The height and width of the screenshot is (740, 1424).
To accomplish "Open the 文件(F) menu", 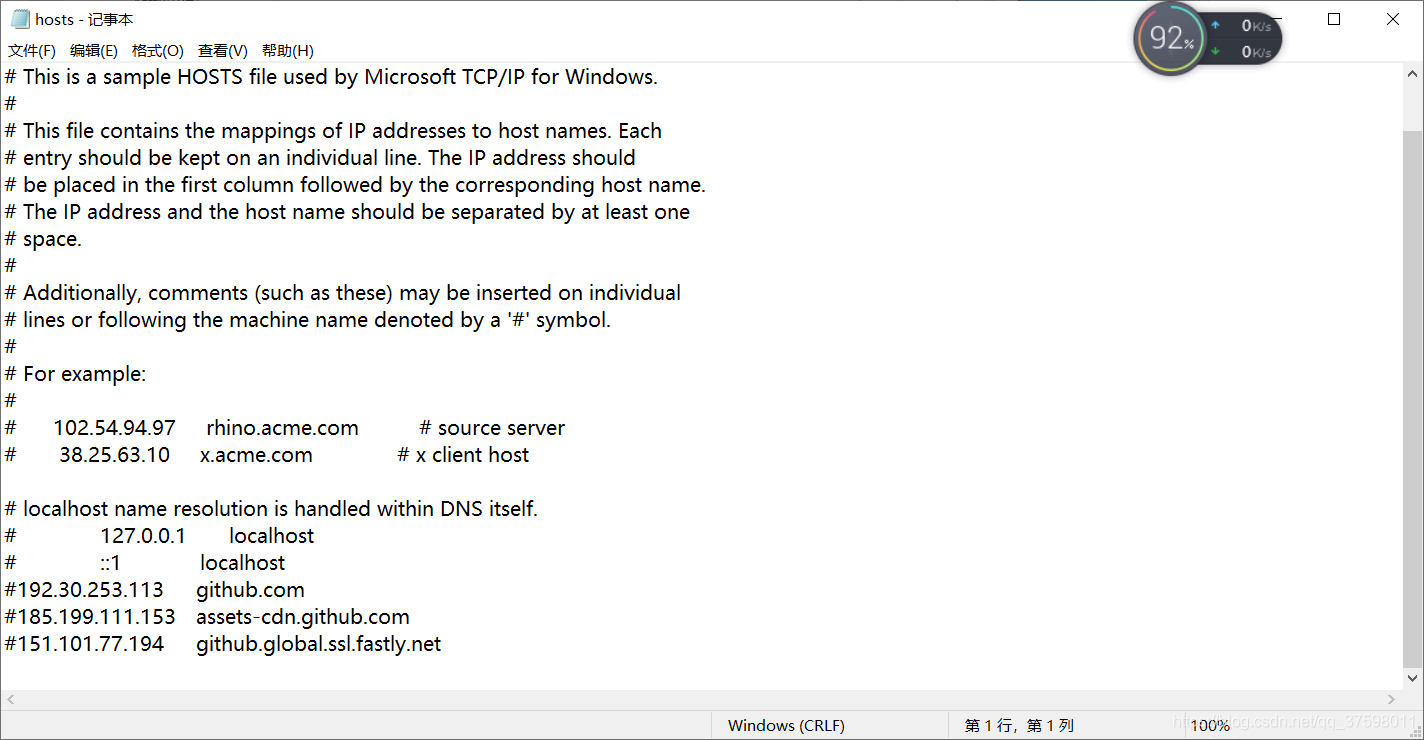I will 32,51.
